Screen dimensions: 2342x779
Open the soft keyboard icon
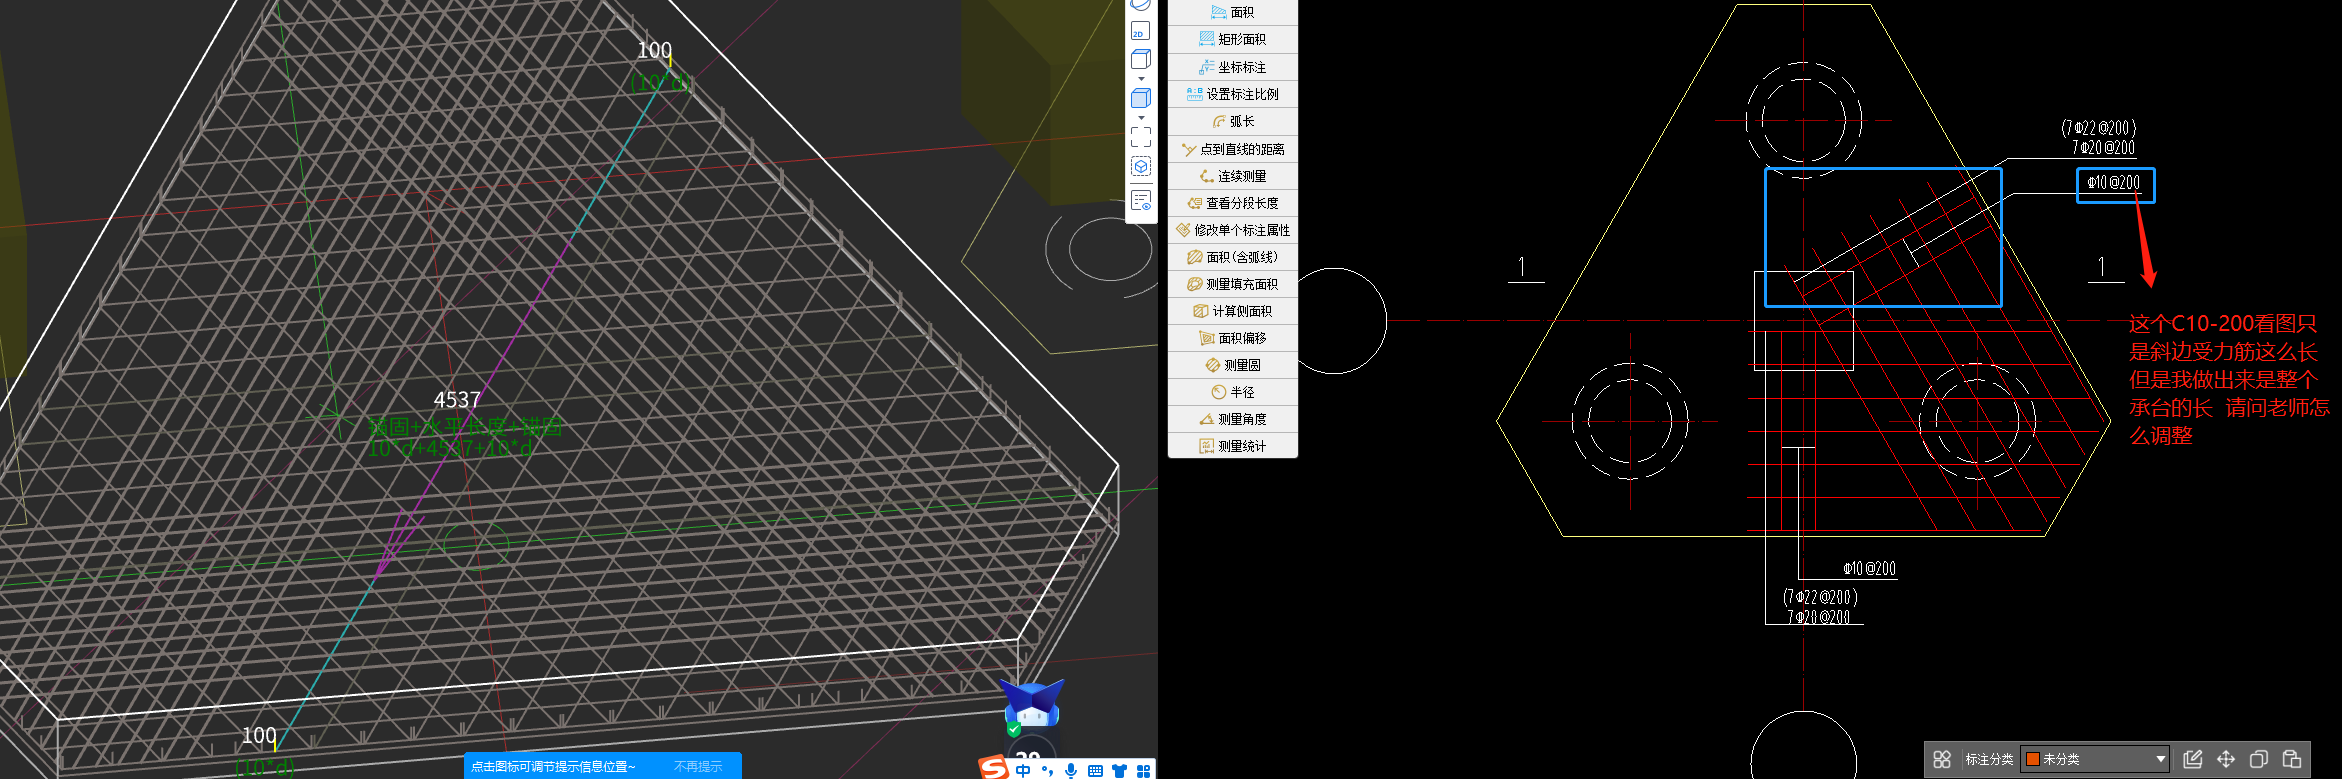click(1095, 770)
